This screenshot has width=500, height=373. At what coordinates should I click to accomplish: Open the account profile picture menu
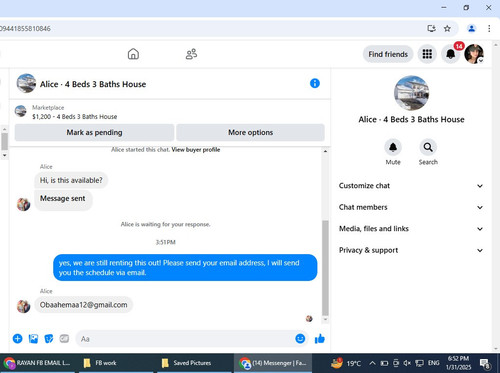pos(474,54)
